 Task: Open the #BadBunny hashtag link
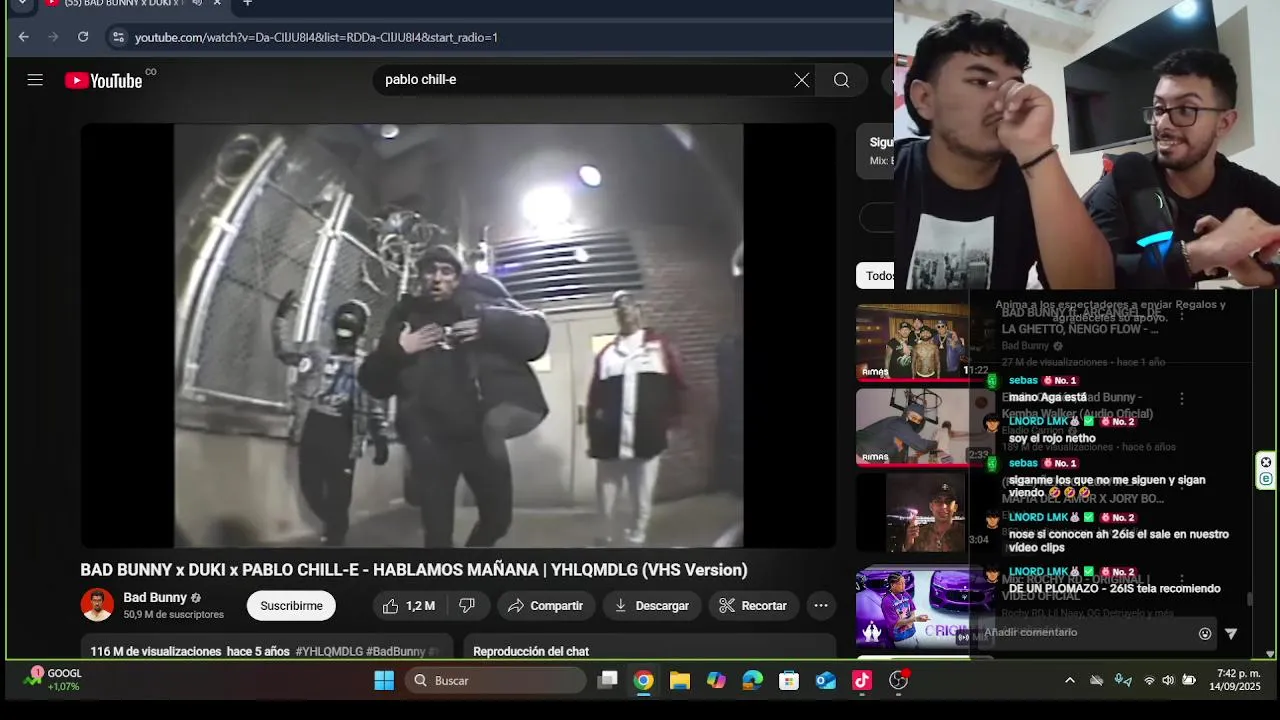tap(396, 652)
